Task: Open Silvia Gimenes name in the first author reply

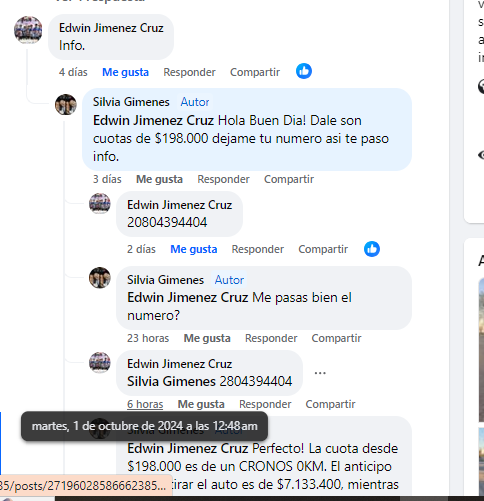Action: pos(131,102)
